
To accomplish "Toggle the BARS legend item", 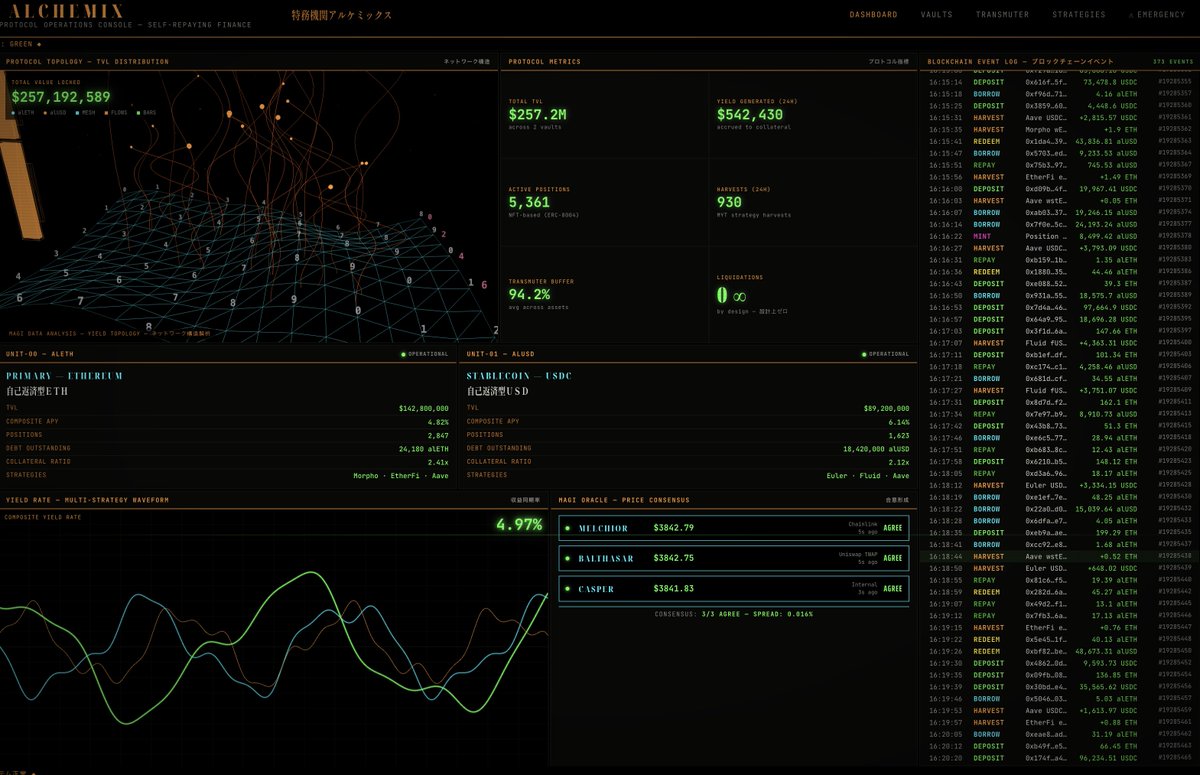I will [148, 113].
